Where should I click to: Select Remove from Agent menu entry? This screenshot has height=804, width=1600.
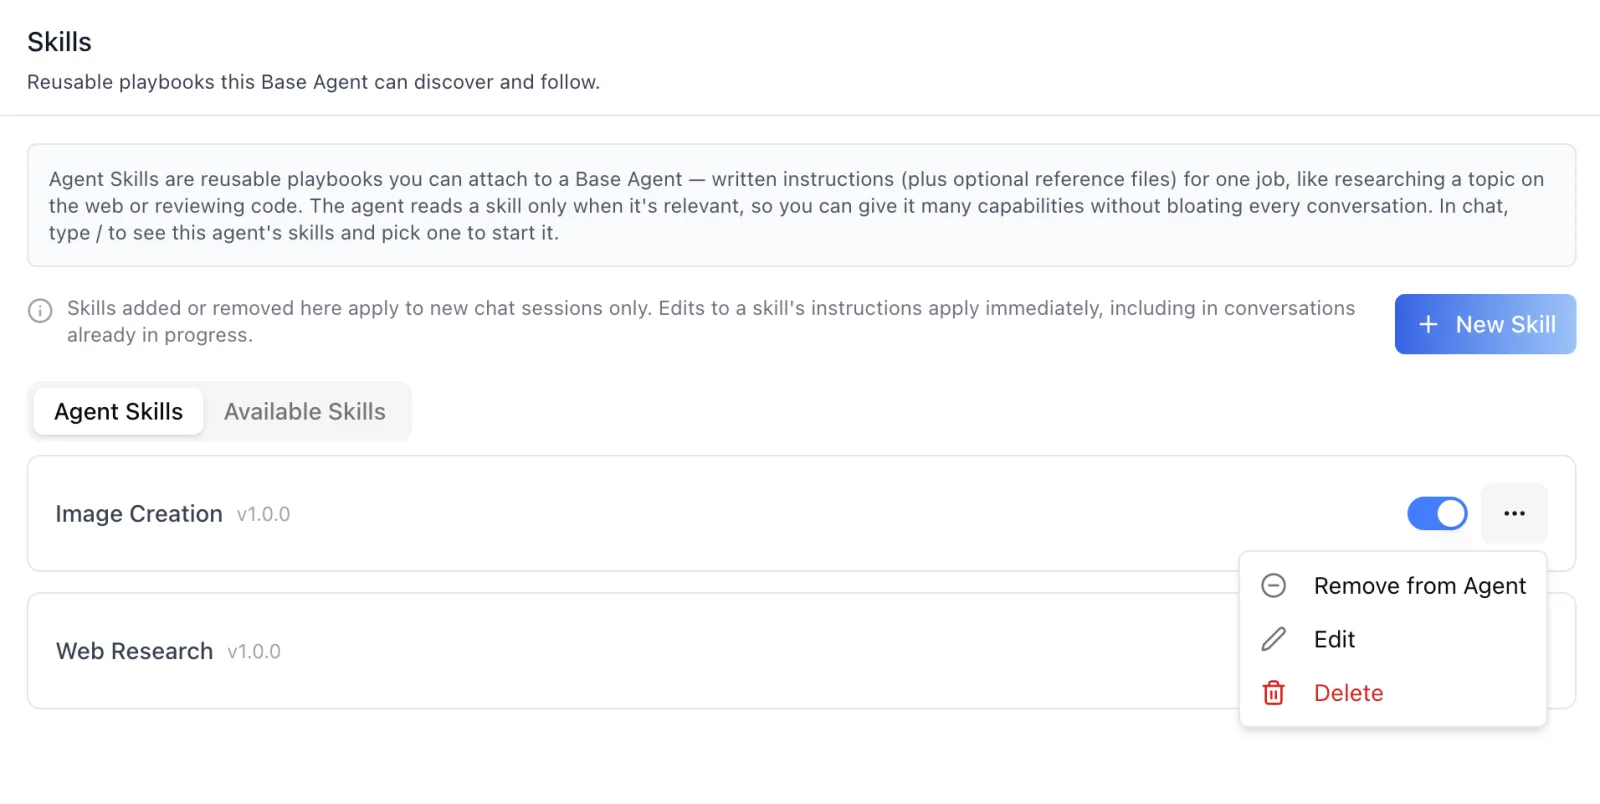coord(1393,586)
